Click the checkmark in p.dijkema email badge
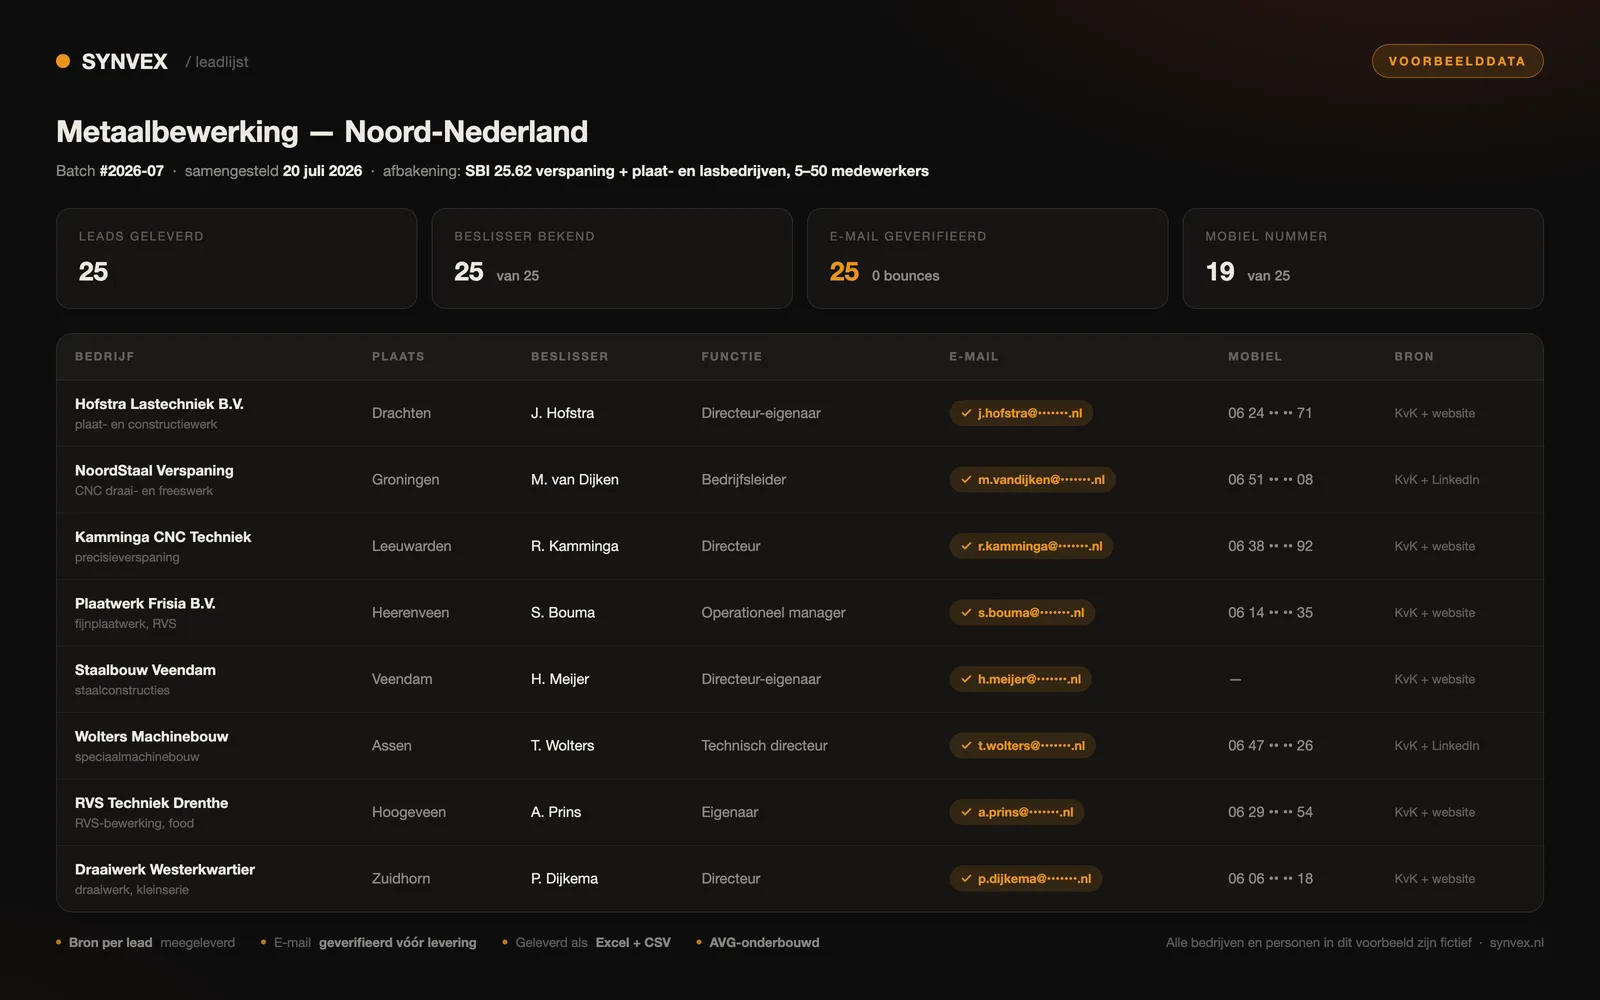 click(966, 879)
